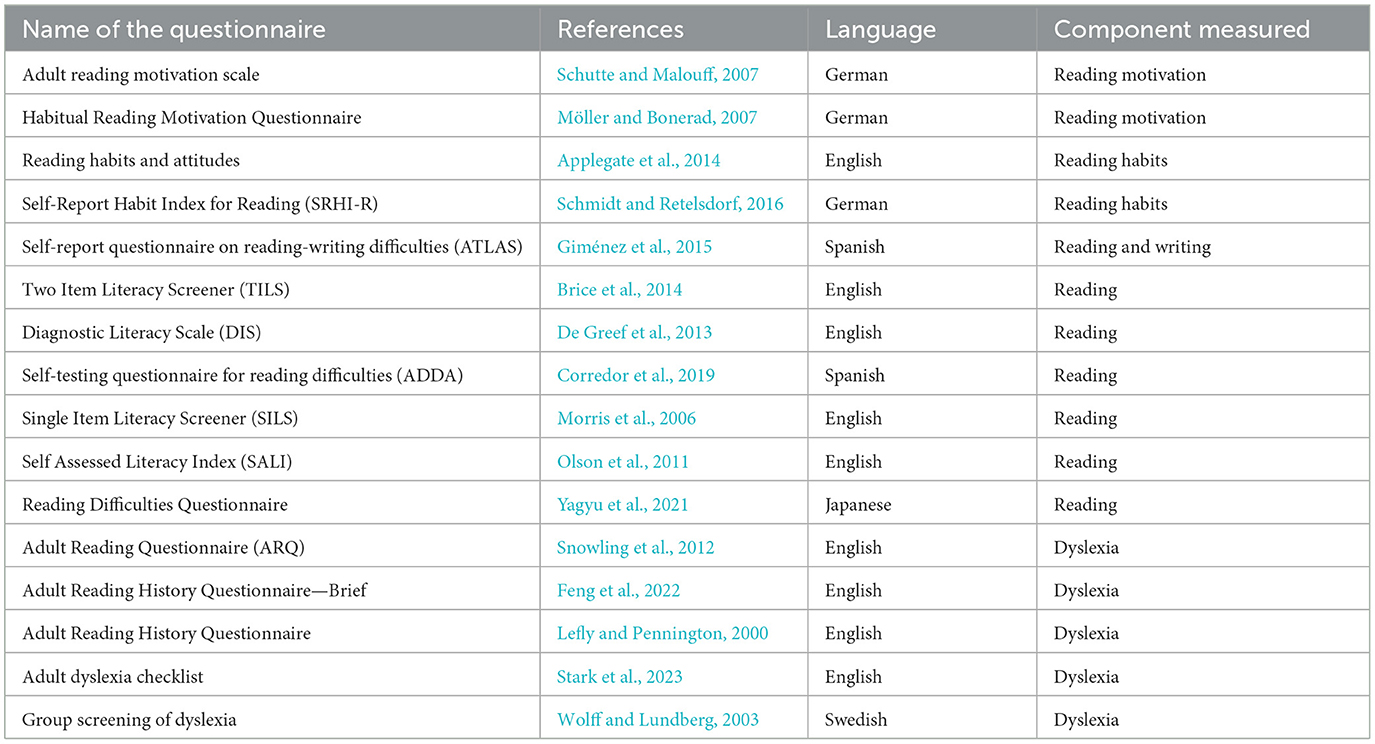This screenshot has width=1375, height=744.
Task: Select 'Habitual Reading Motivation Questionnaire' cell
Action: [271, 118]
